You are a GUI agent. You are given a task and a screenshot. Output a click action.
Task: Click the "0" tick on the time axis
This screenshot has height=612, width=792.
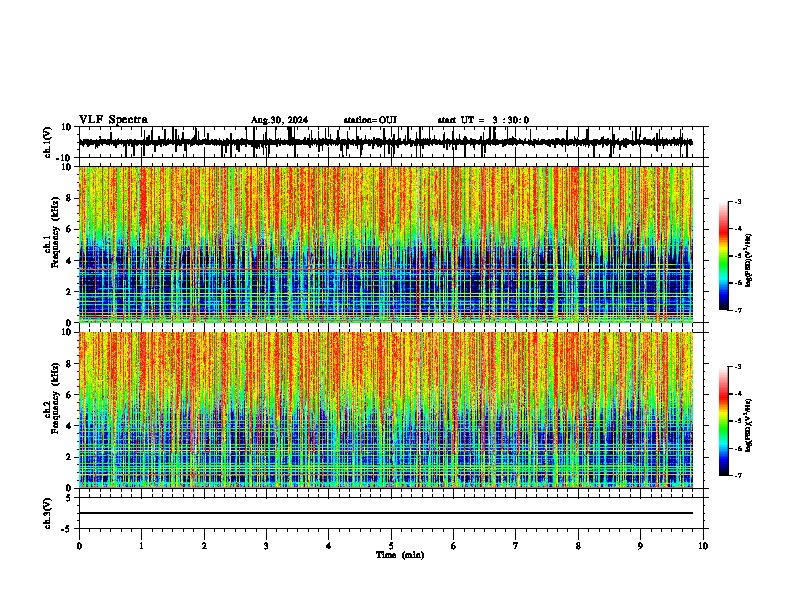79,546
